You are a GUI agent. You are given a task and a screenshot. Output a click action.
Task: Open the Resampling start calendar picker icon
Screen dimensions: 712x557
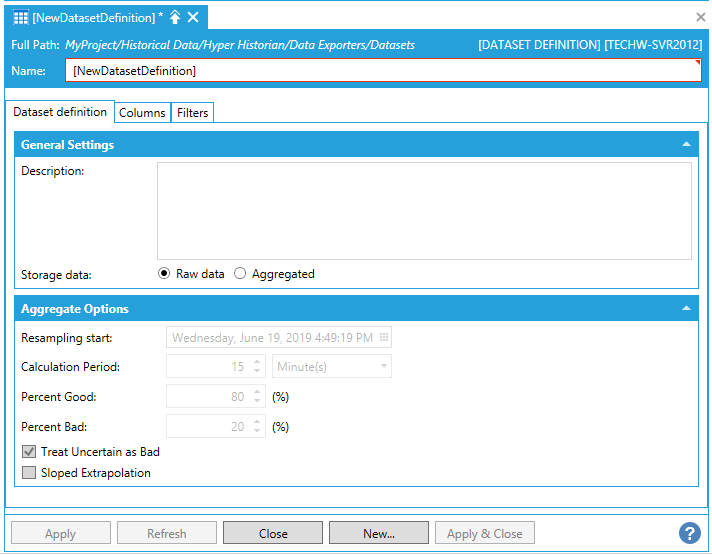pos(384,337)
